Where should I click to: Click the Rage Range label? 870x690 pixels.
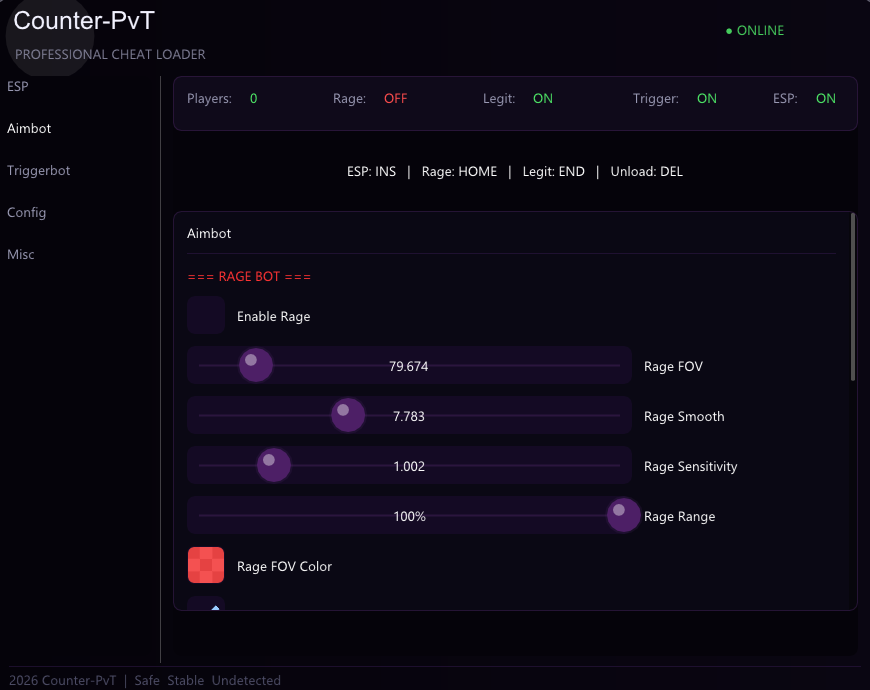679,516
